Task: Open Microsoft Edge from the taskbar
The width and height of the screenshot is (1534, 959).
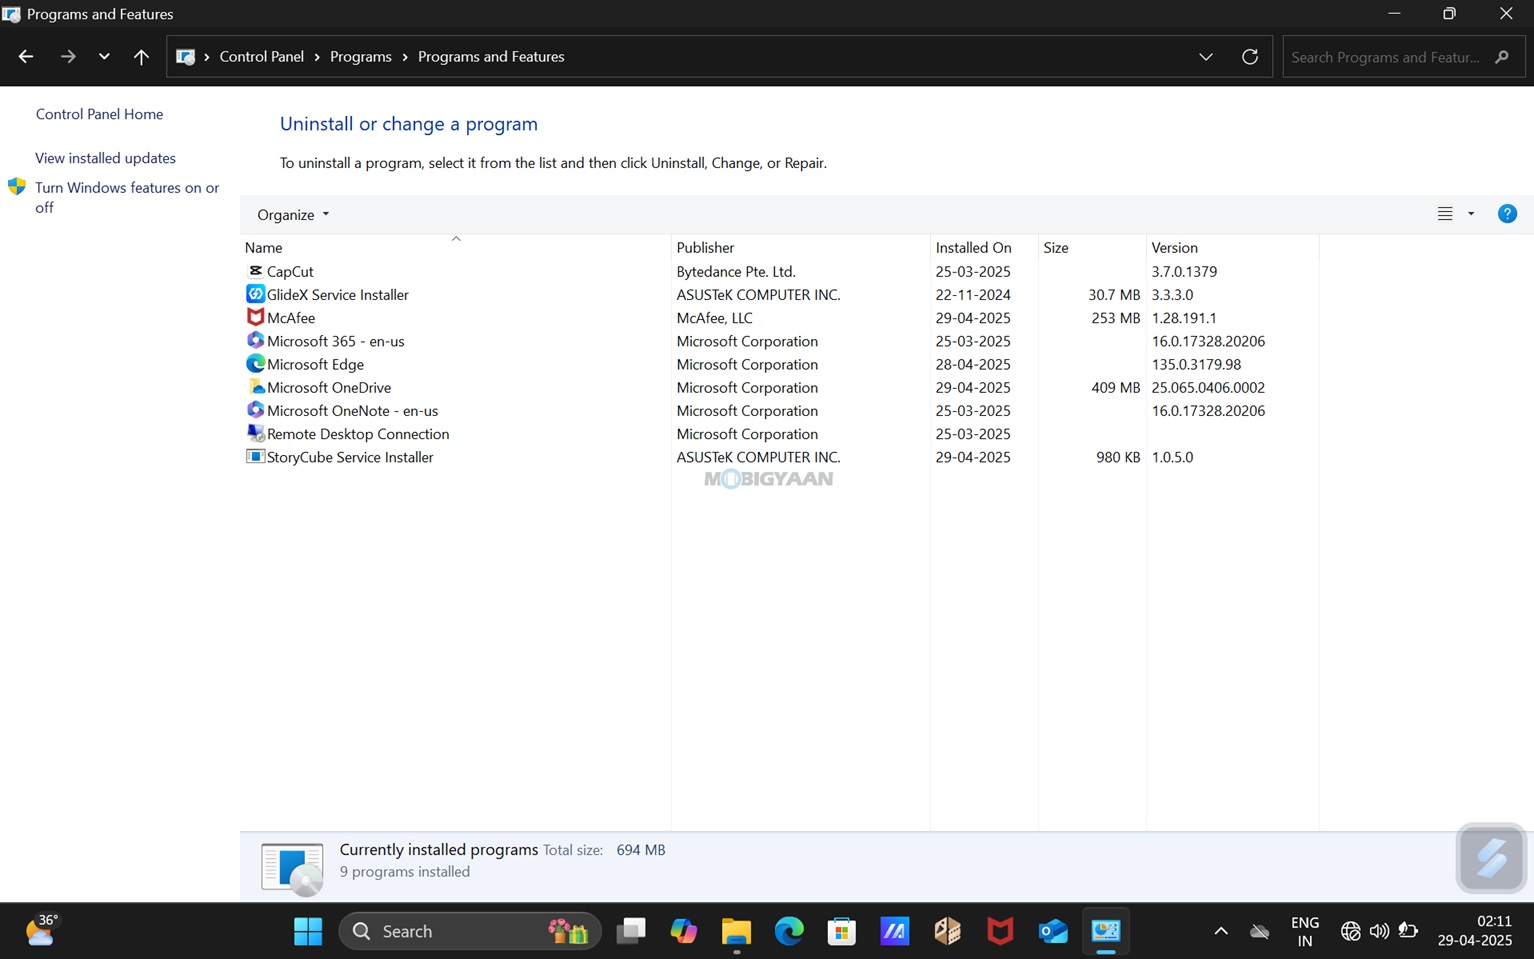Action: (x=789, y=931)
